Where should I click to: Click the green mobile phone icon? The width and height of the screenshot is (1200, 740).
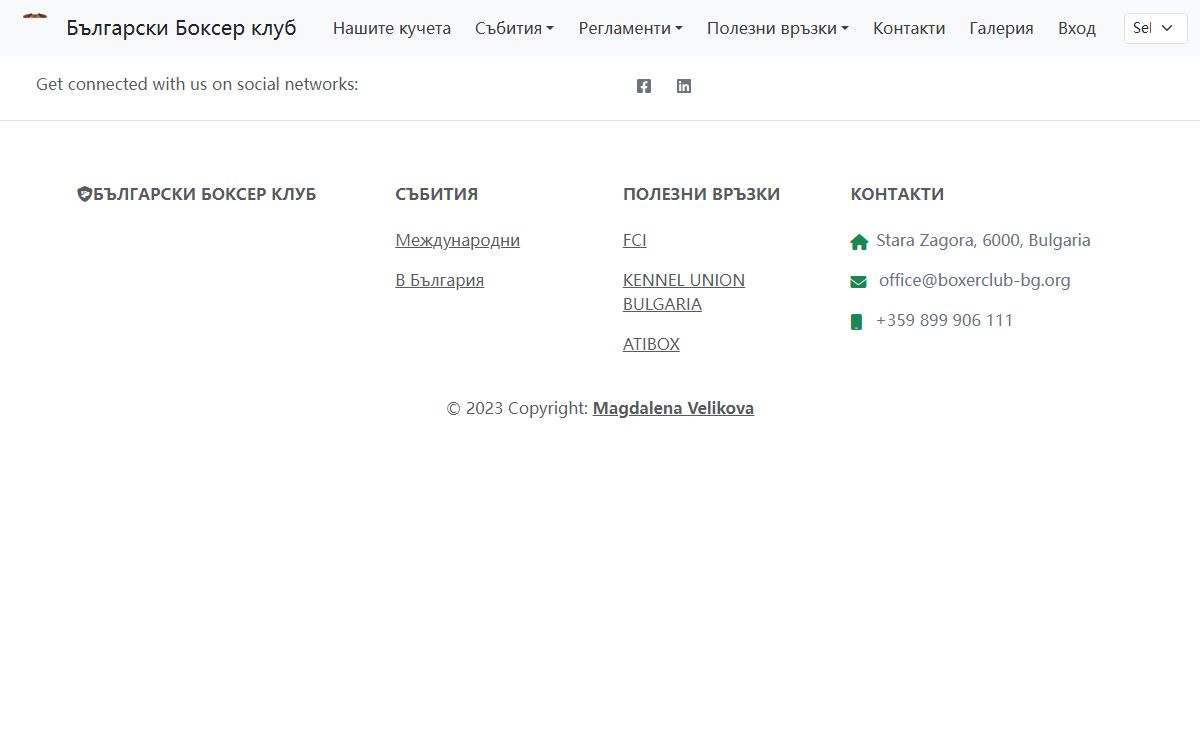point(856,322)
